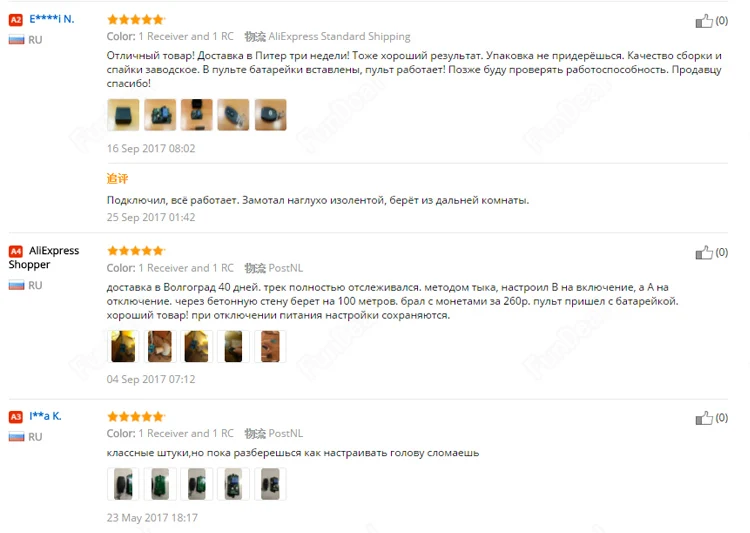
Task: Like the review by E****i N.
Action: click(x=704, y=21)
